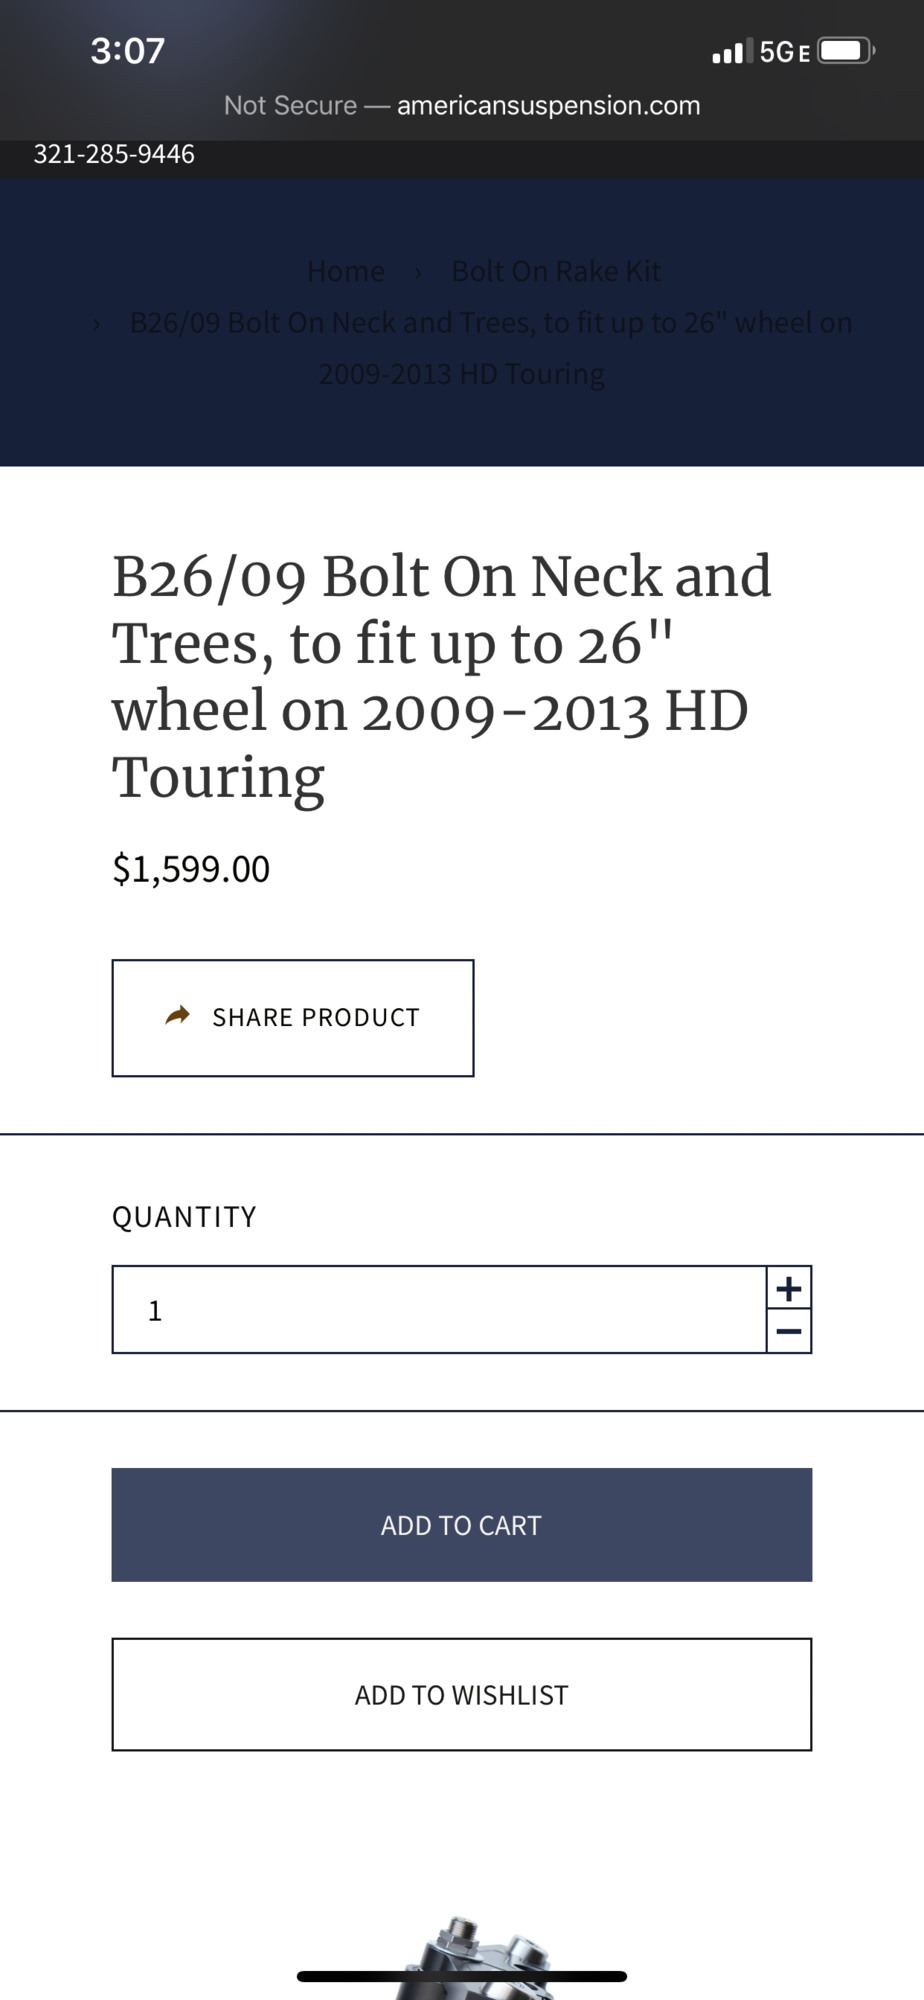Tap the B26/09 product breadcrumb link
The width and height of the screenshot is (924, 2000).
(490, 347)
